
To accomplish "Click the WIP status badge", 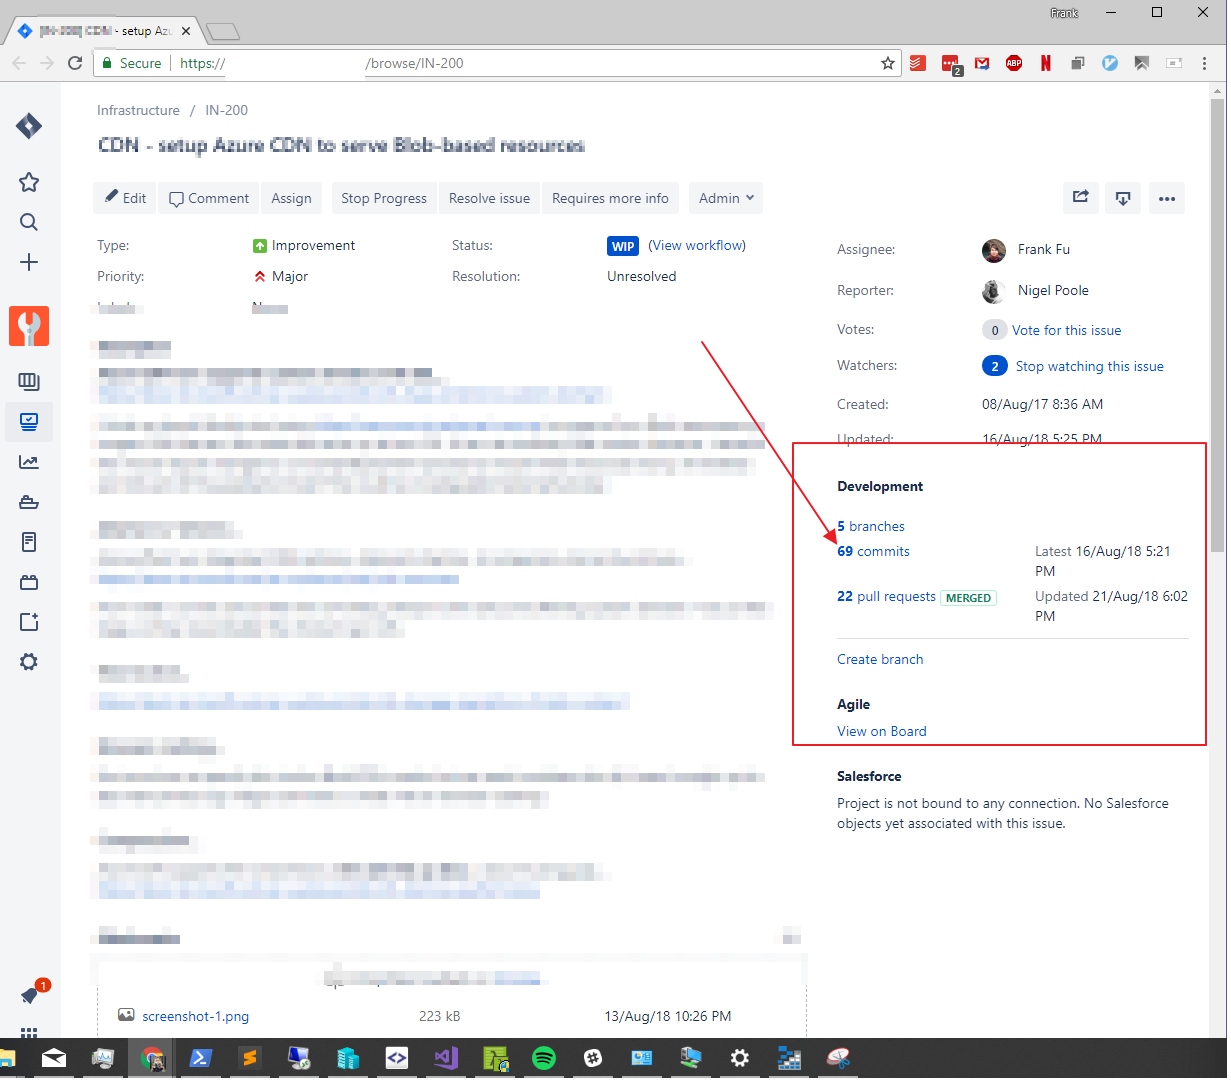I will coord(623,246).
